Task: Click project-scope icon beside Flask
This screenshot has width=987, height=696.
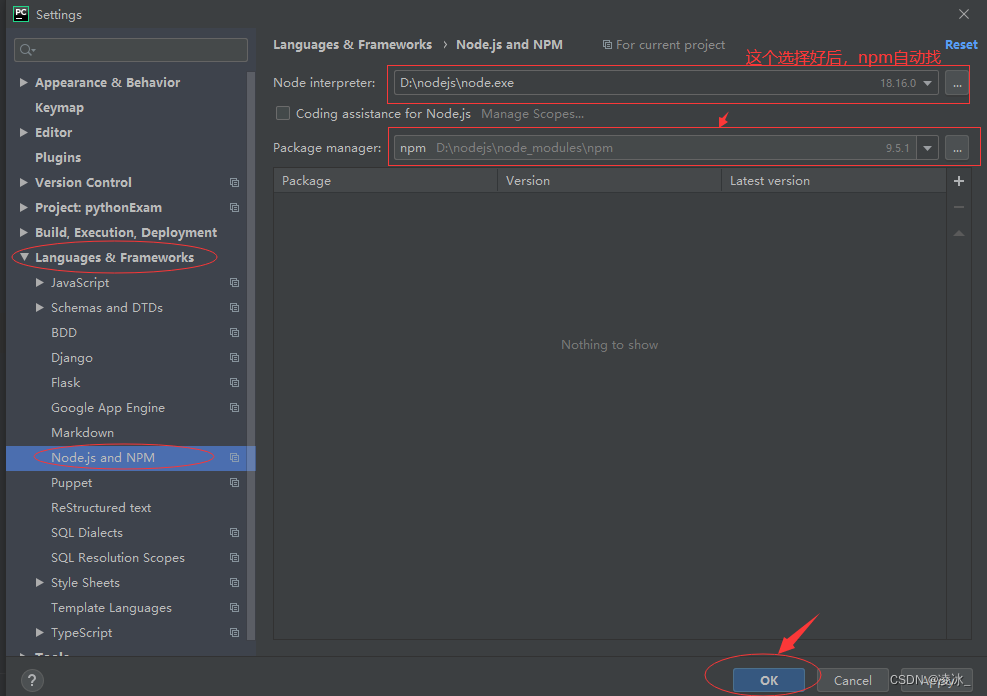Action: click(234, 383)
